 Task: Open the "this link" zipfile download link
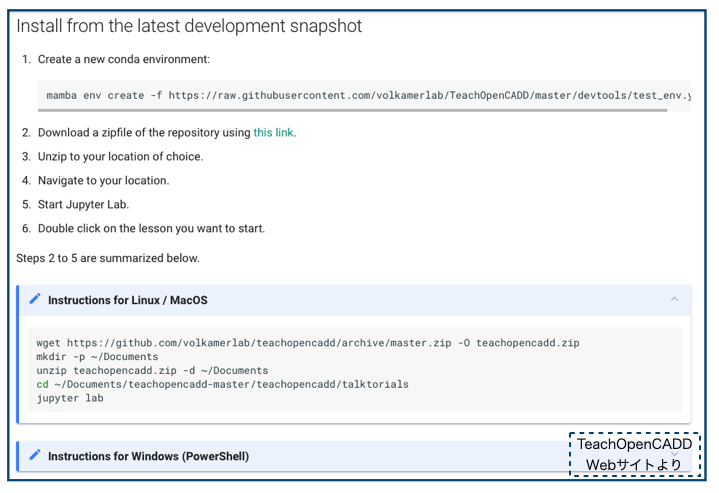coord(273,133)
